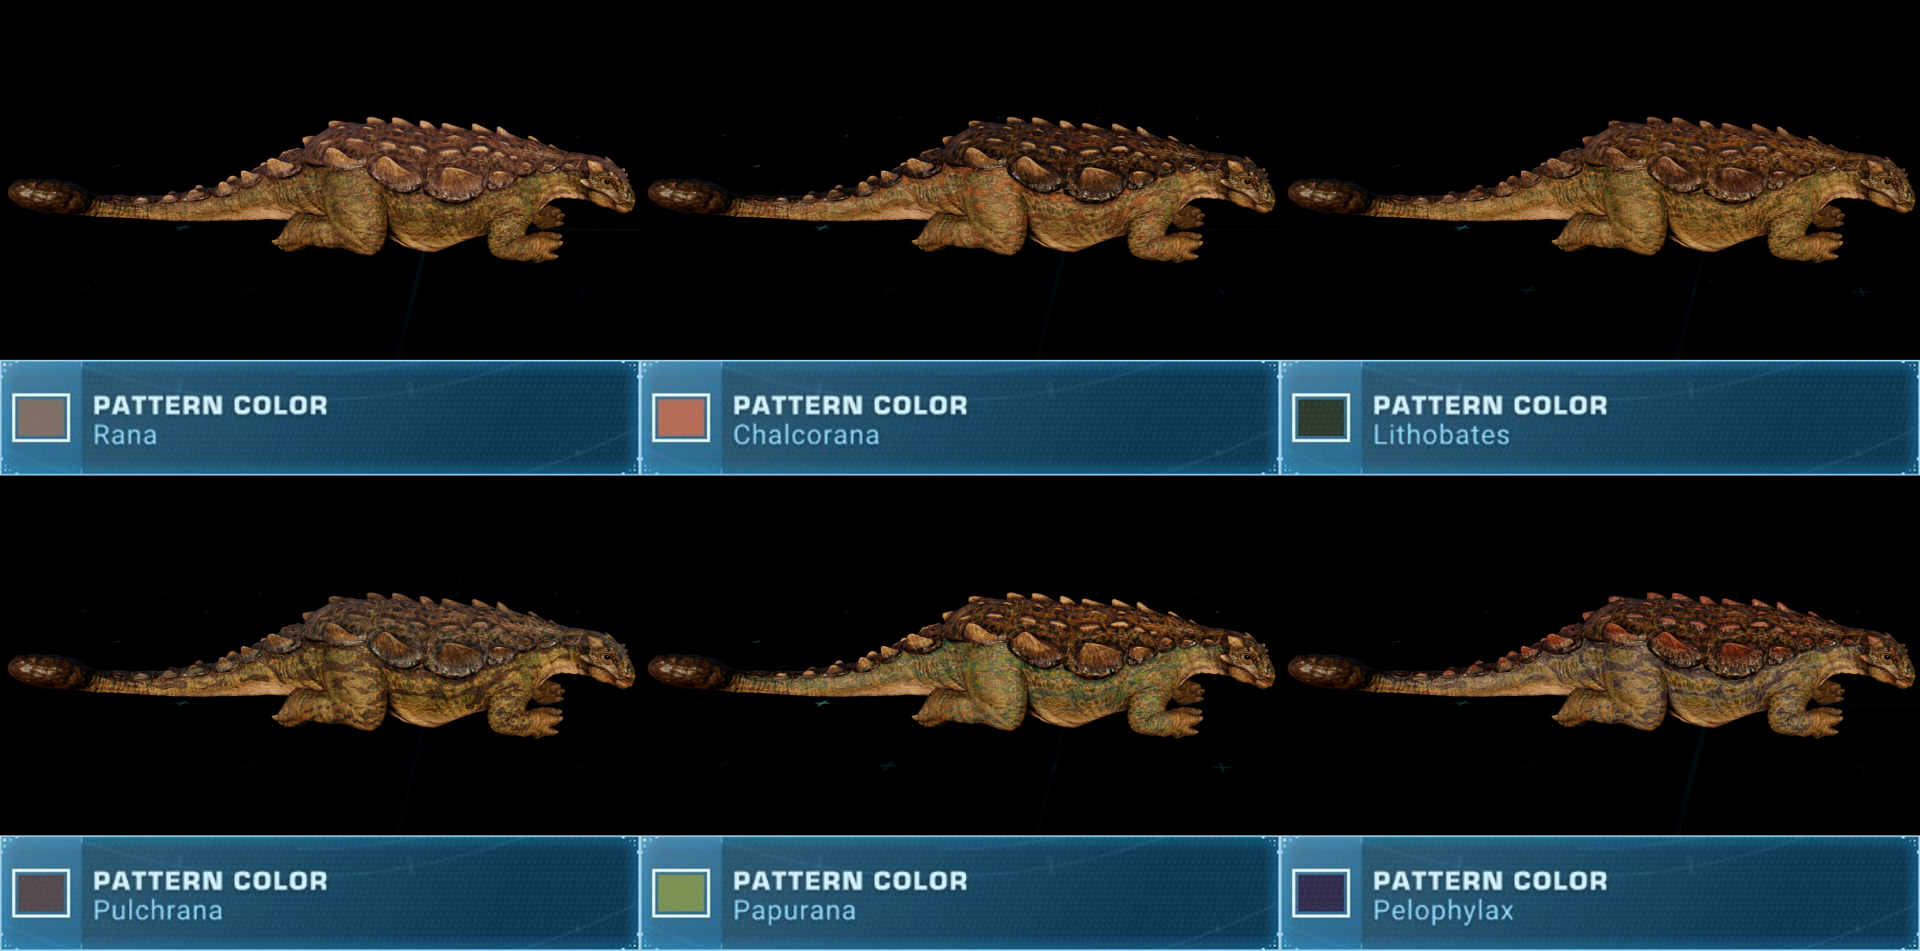Click the Chalcorana pattern name text
This screenshot has width=1920, height=951.
806,435
